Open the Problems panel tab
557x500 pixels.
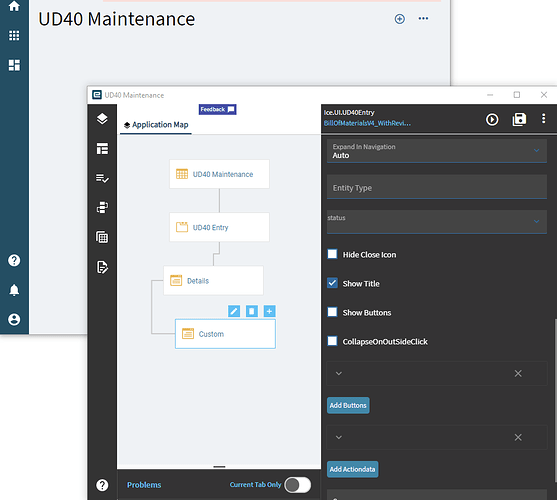tap(144, 485)
